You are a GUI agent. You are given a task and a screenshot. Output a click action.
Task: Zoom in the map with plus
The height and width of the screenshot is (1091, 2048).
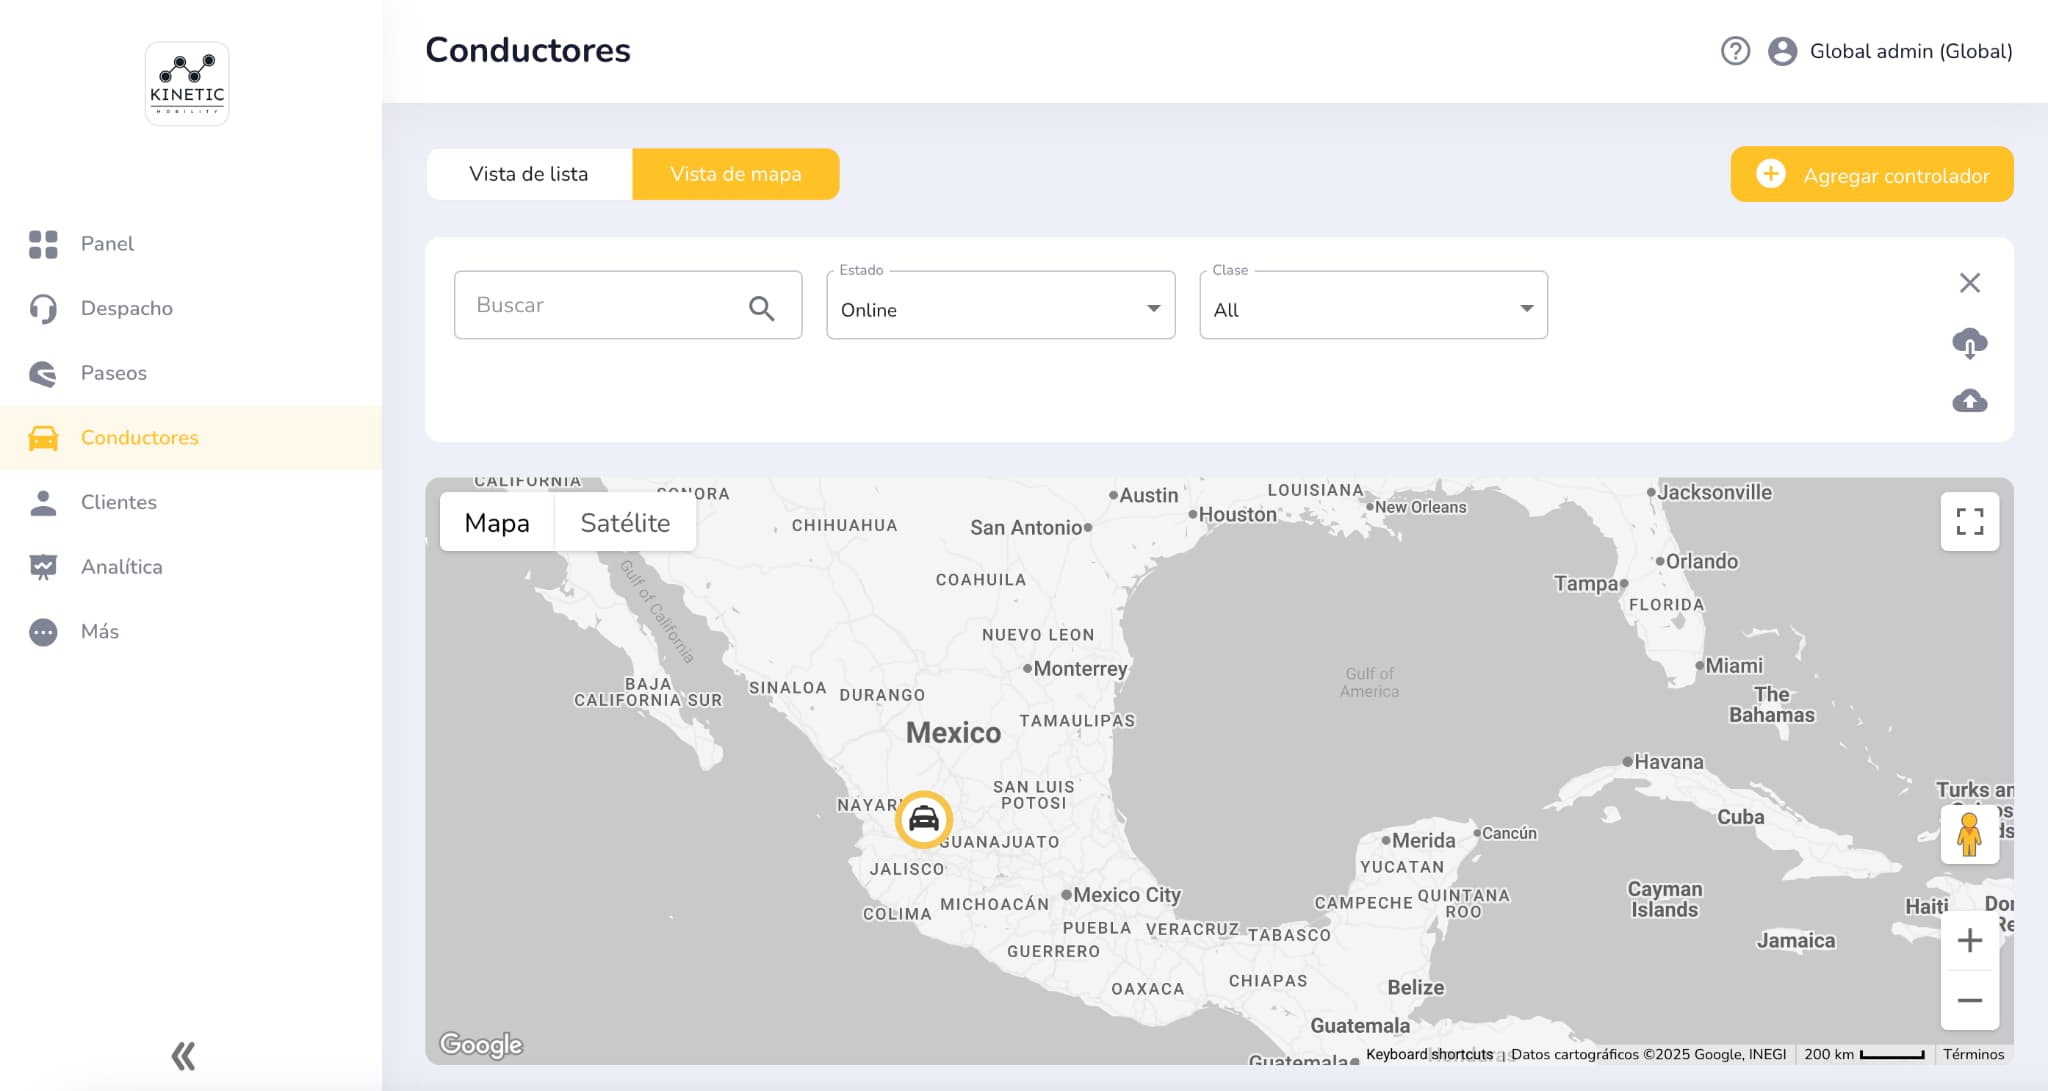point(1969,940)
